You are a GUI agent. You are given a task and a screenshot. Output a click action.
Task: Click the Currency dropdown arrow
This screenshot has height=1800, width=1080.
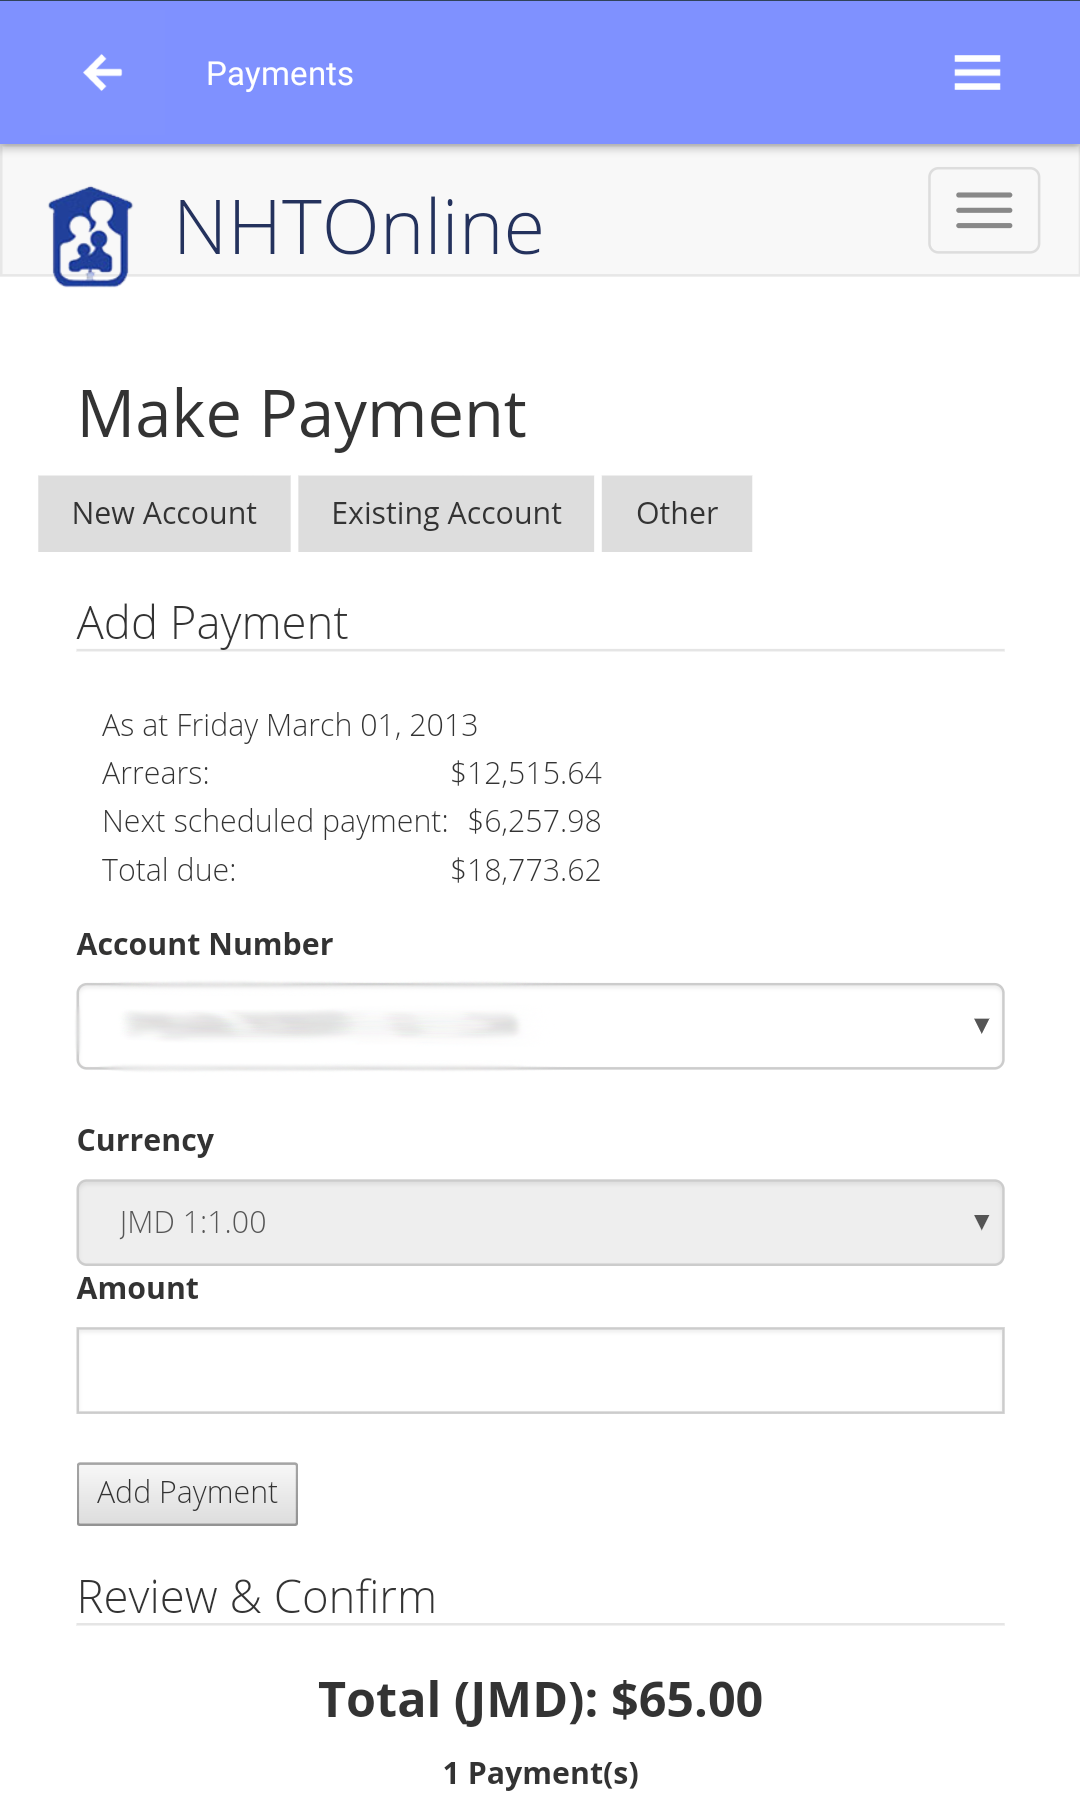pyautogui.click(x=981, y=1222)
